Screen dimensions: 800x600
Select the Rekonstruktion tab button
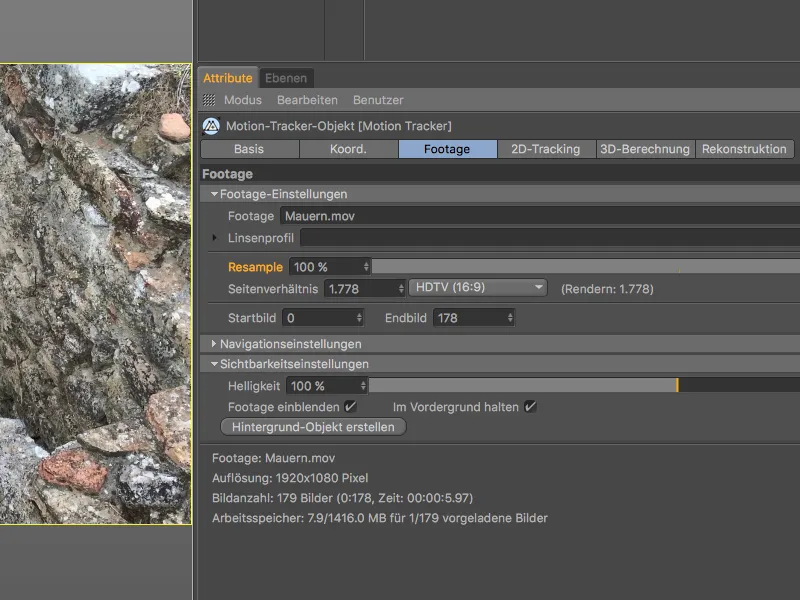(x=745, y=149)
